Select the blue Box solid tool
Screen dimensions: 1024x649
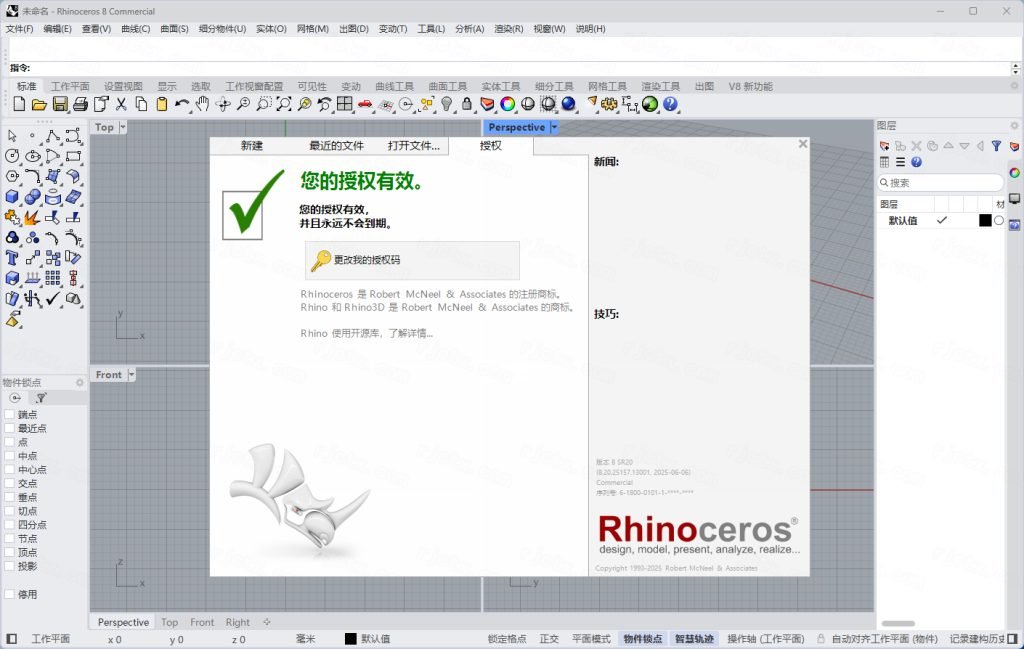[12, 197]
